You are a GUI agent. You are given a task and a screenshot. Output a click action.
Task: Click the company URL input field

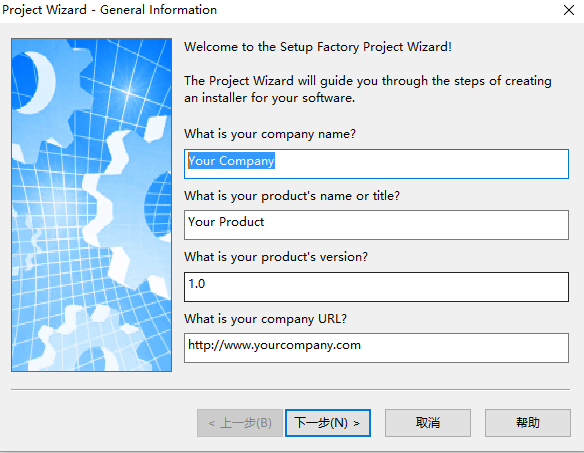click(376, 348)
